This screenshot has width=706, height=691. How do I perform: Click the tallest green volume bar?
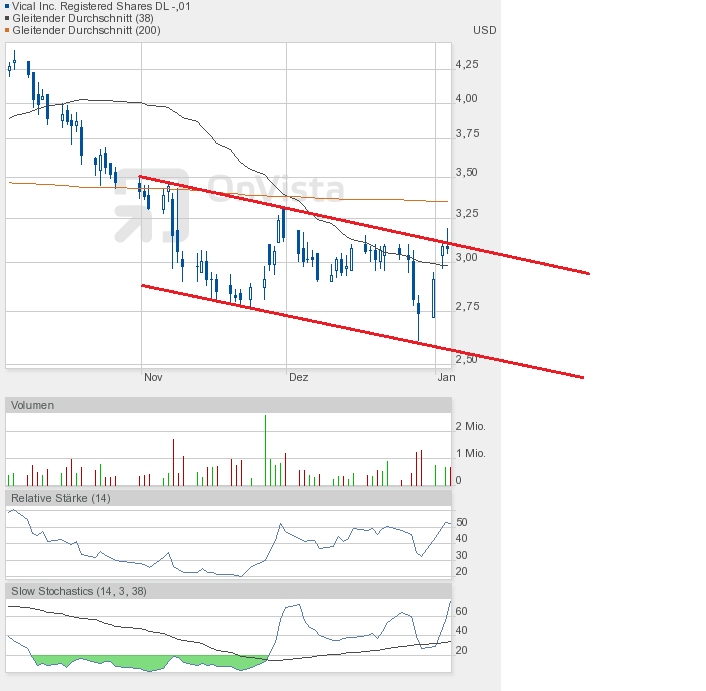coord(265,450)
